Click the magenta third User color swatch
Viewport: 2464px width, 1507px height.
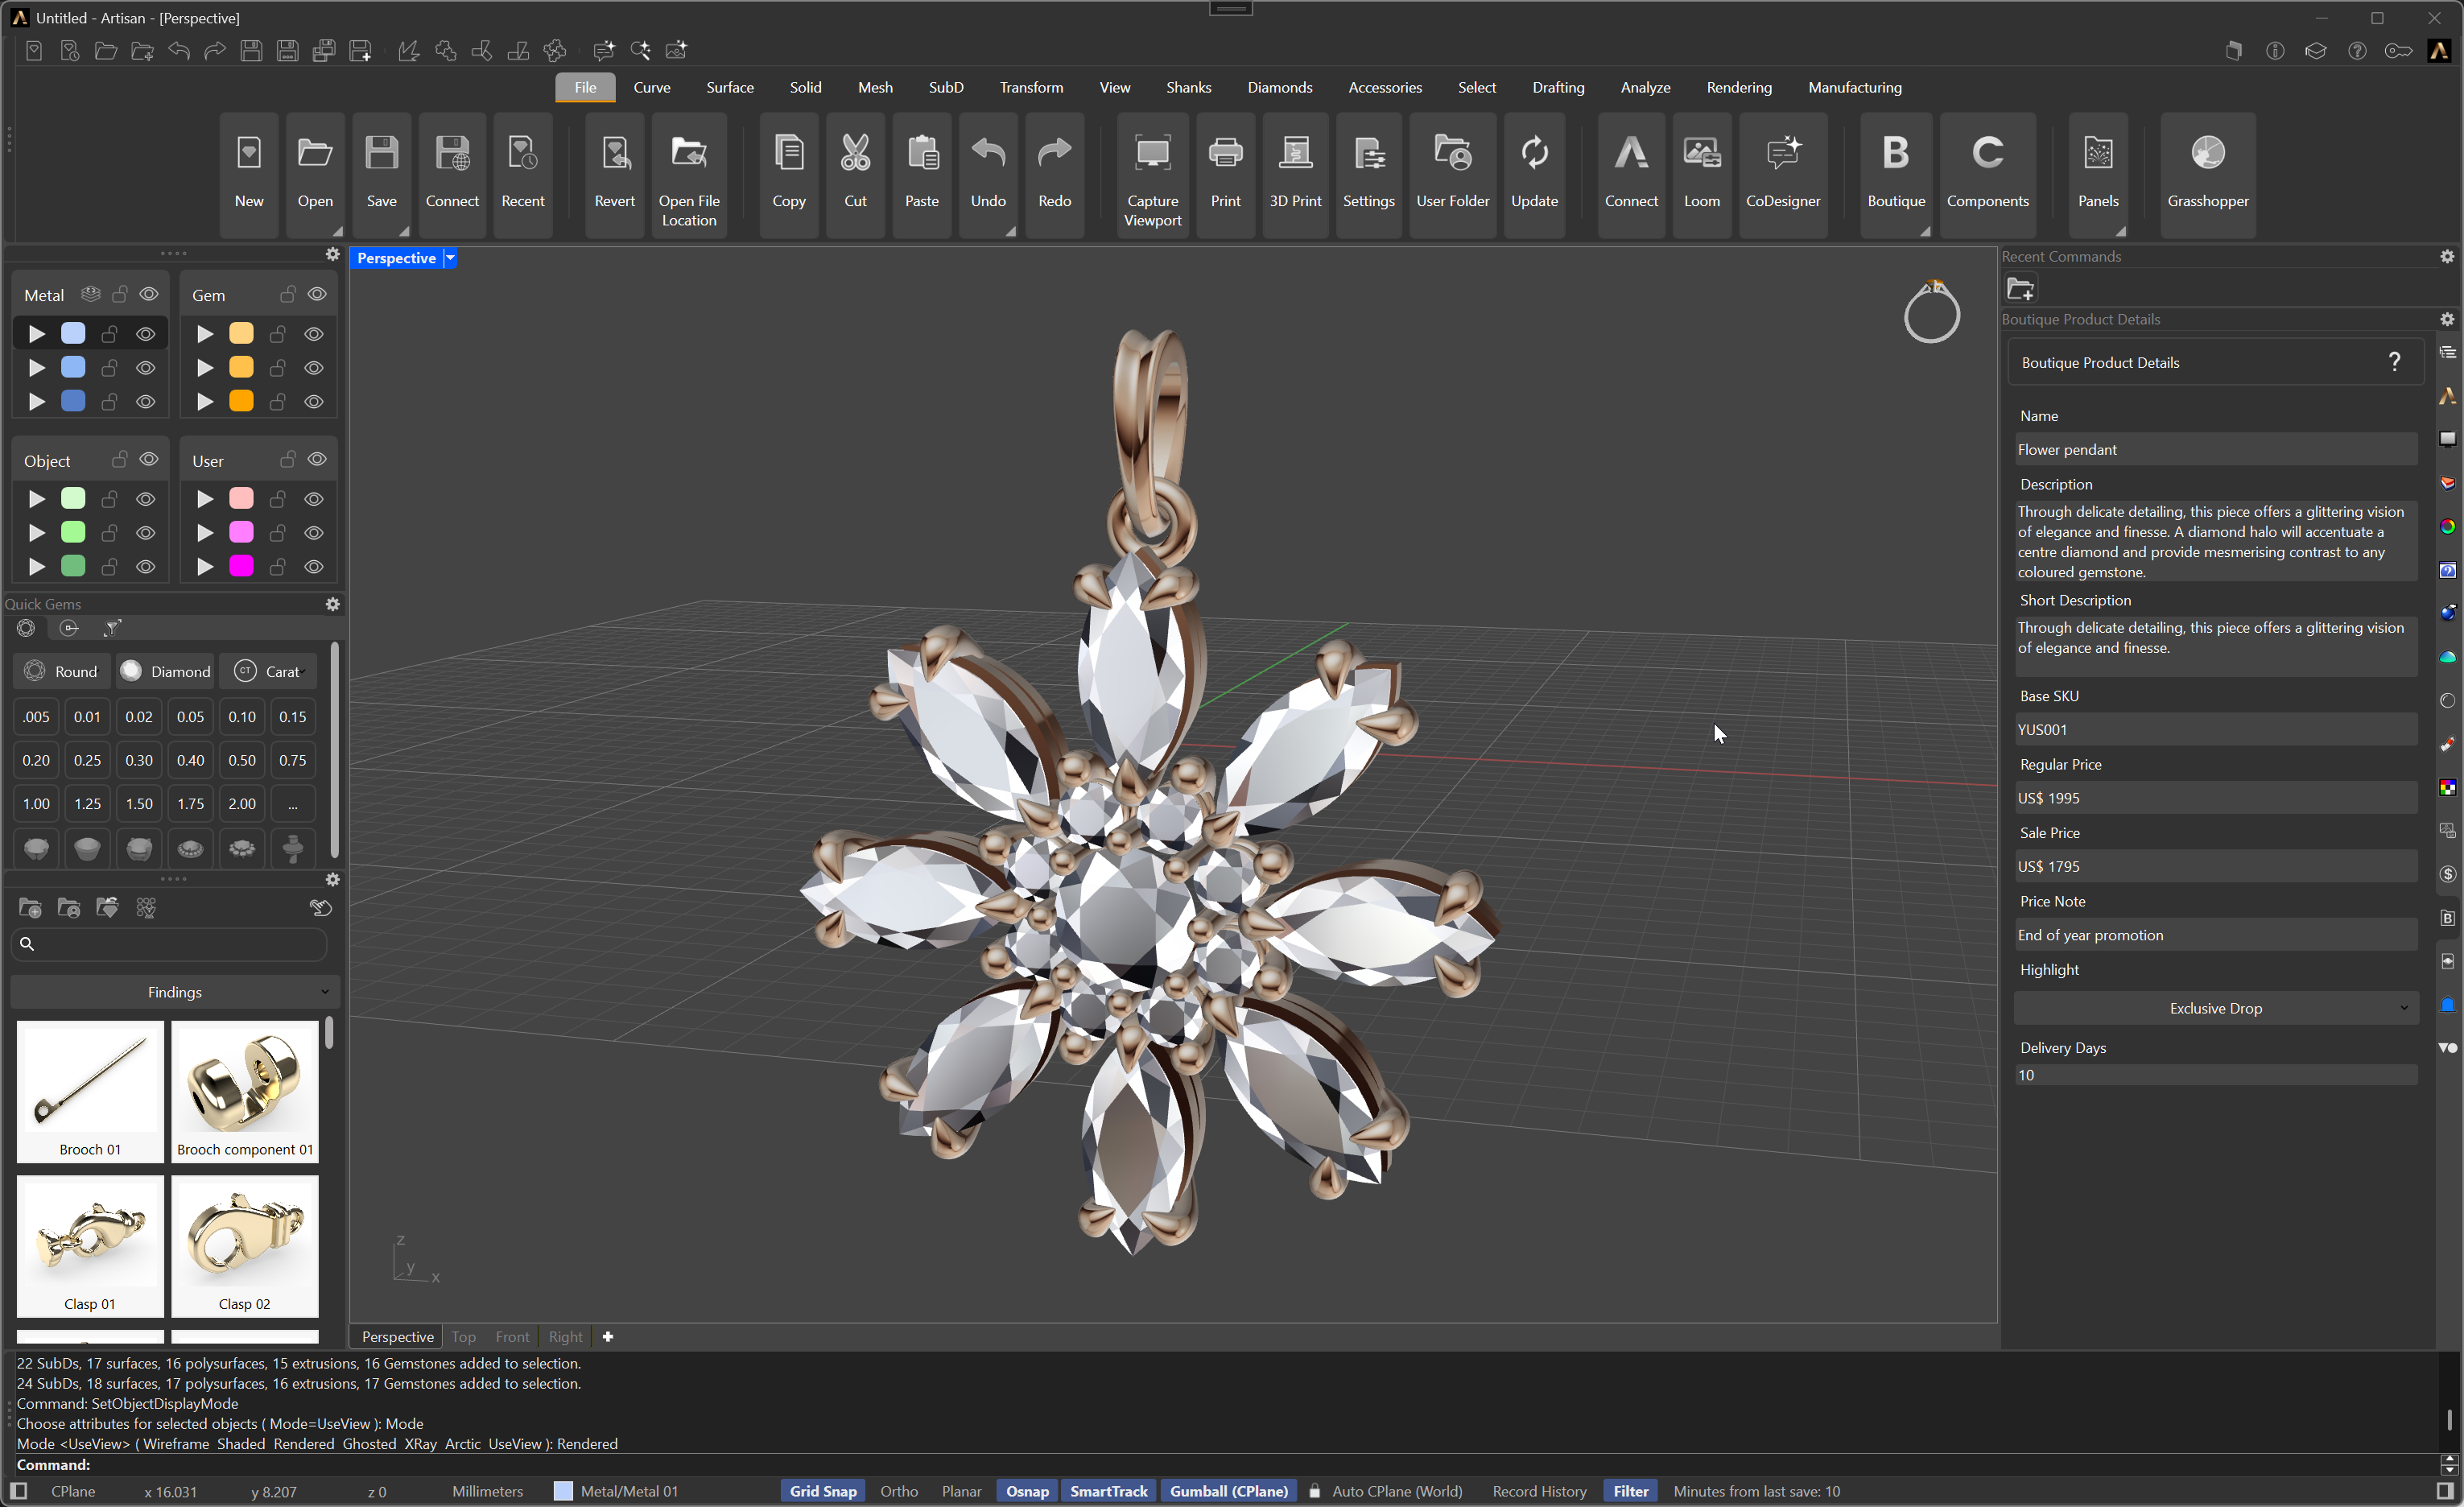click(241, 566)
